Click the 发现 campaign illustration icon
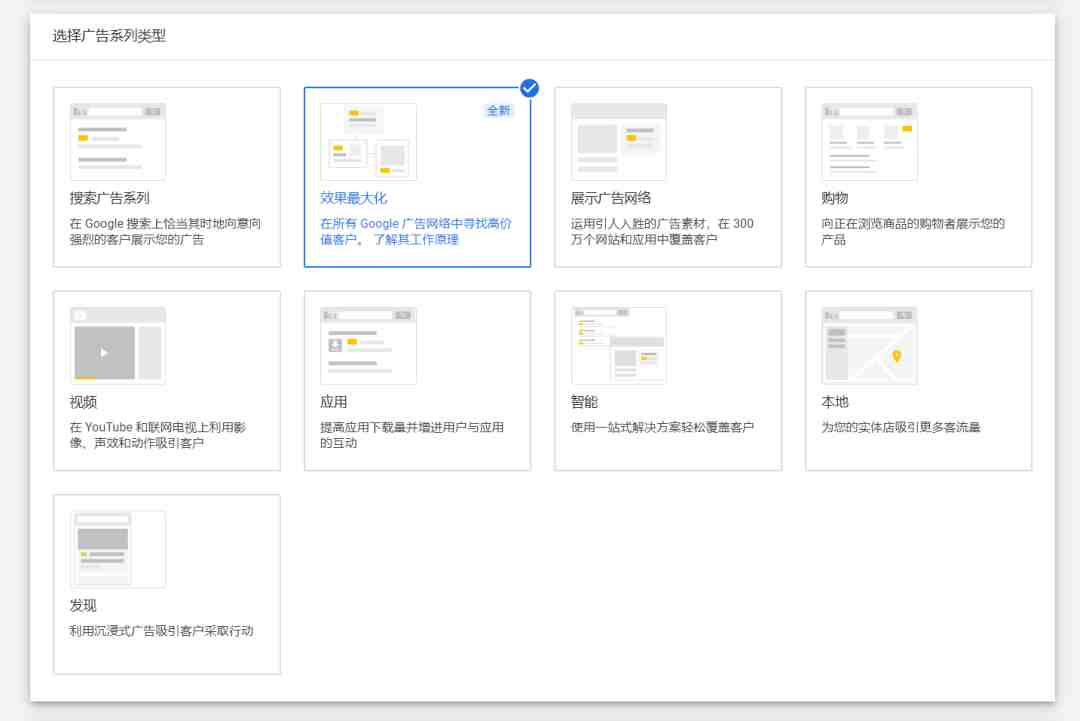Viewport: 1080px width, 721px height. coord(118,549)
